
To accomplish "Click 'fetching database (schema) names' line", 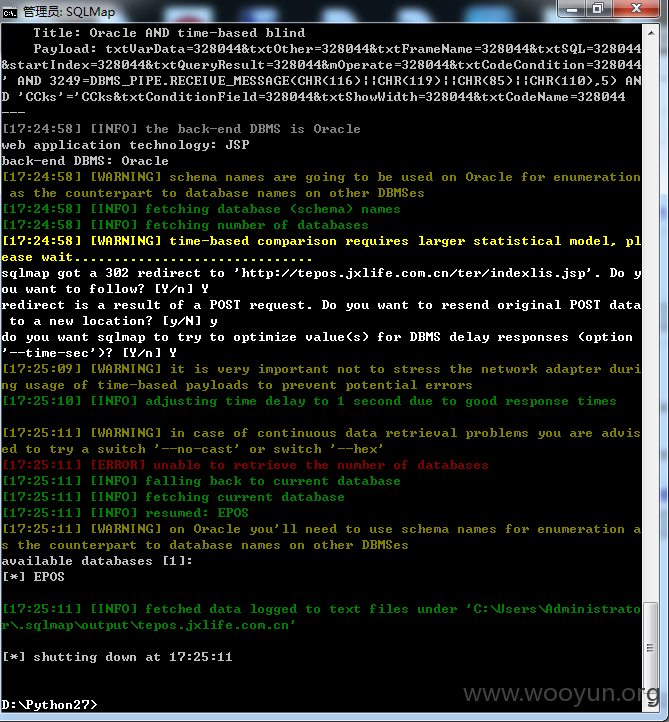I will tap(201, 209).
